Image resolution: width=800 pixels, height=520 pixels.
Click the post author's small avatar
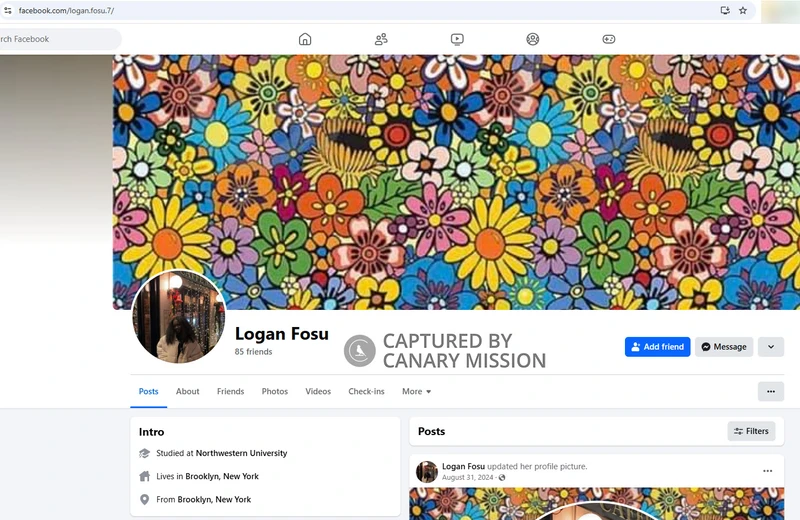click(427, 472)
